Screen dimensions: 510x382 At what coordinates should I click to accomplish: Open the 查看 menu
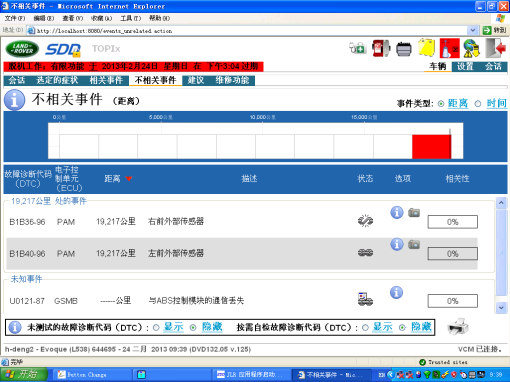[73, 18]
